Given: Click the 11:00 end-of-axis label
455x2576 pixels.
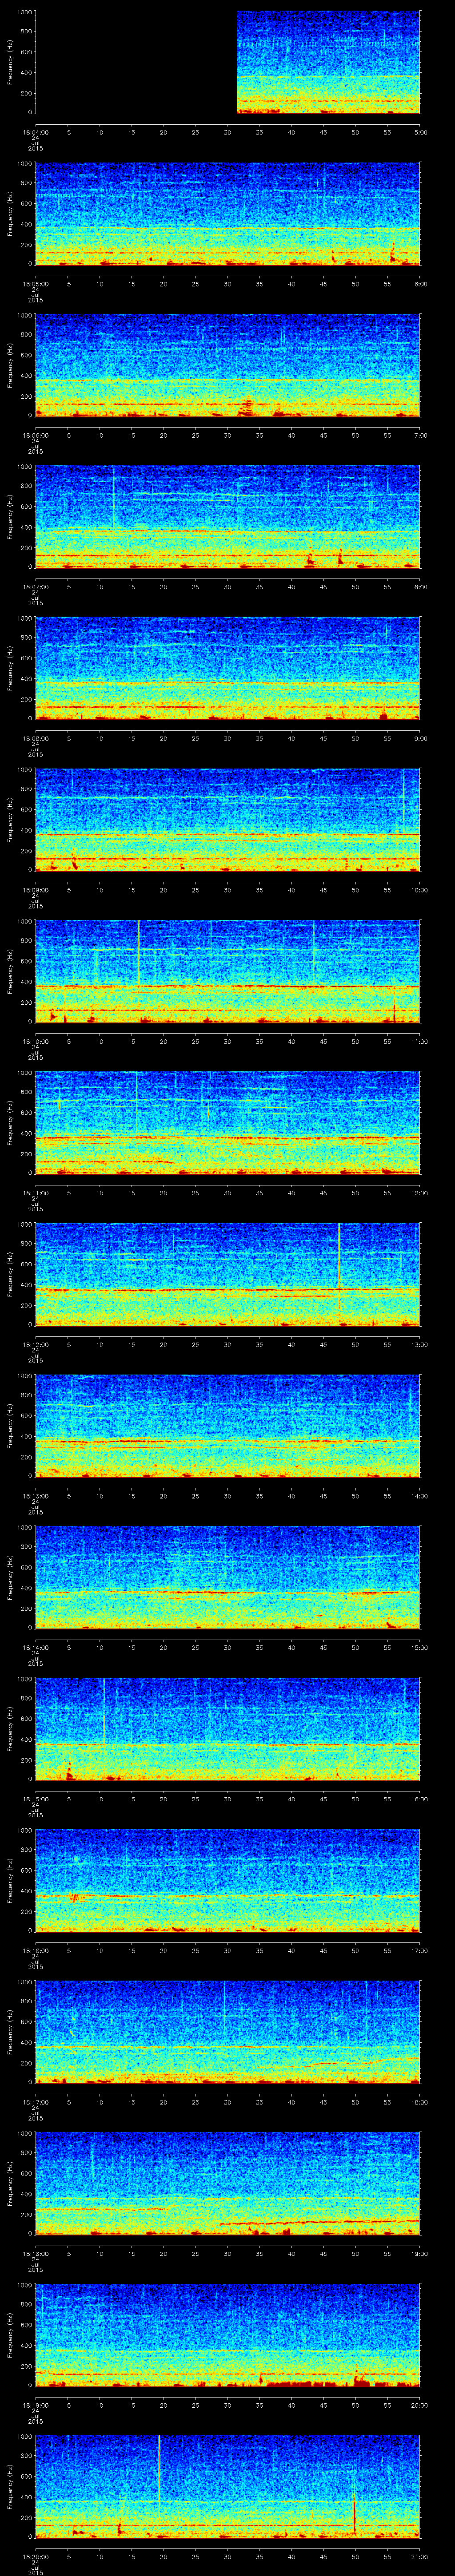Looking at the screenshot, I should [x=419, y=1041].
